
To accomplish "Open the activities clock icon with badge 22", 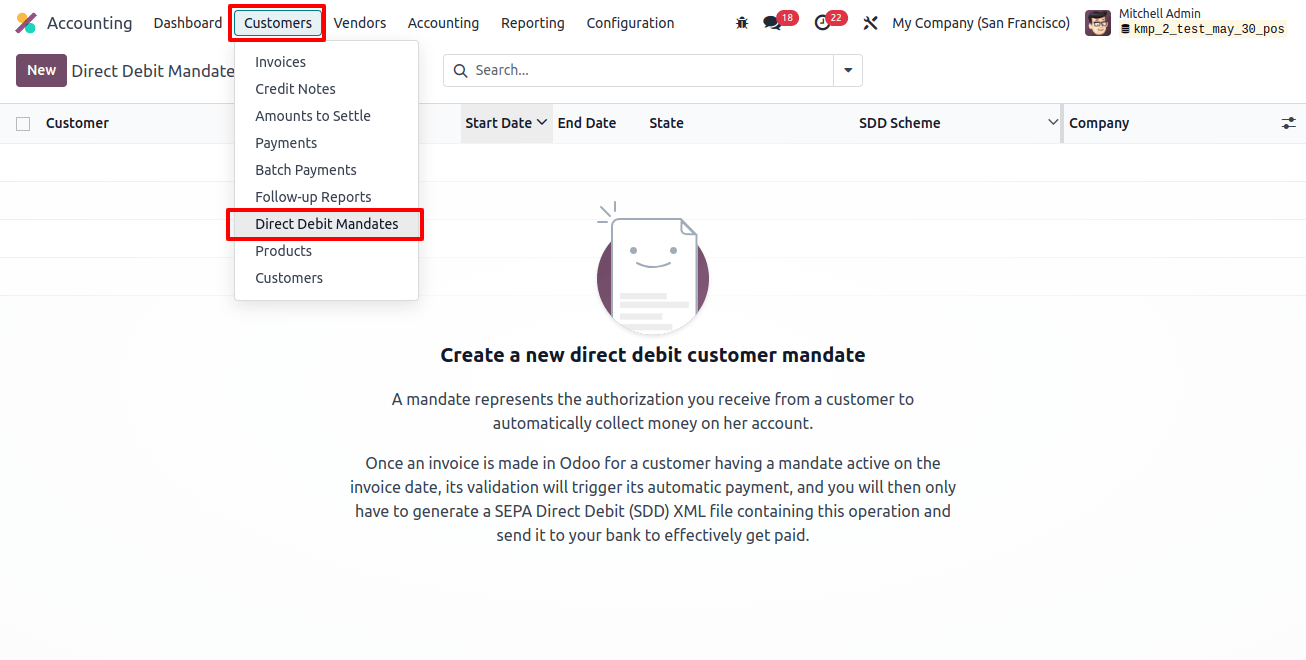I will tap(822, 23).
